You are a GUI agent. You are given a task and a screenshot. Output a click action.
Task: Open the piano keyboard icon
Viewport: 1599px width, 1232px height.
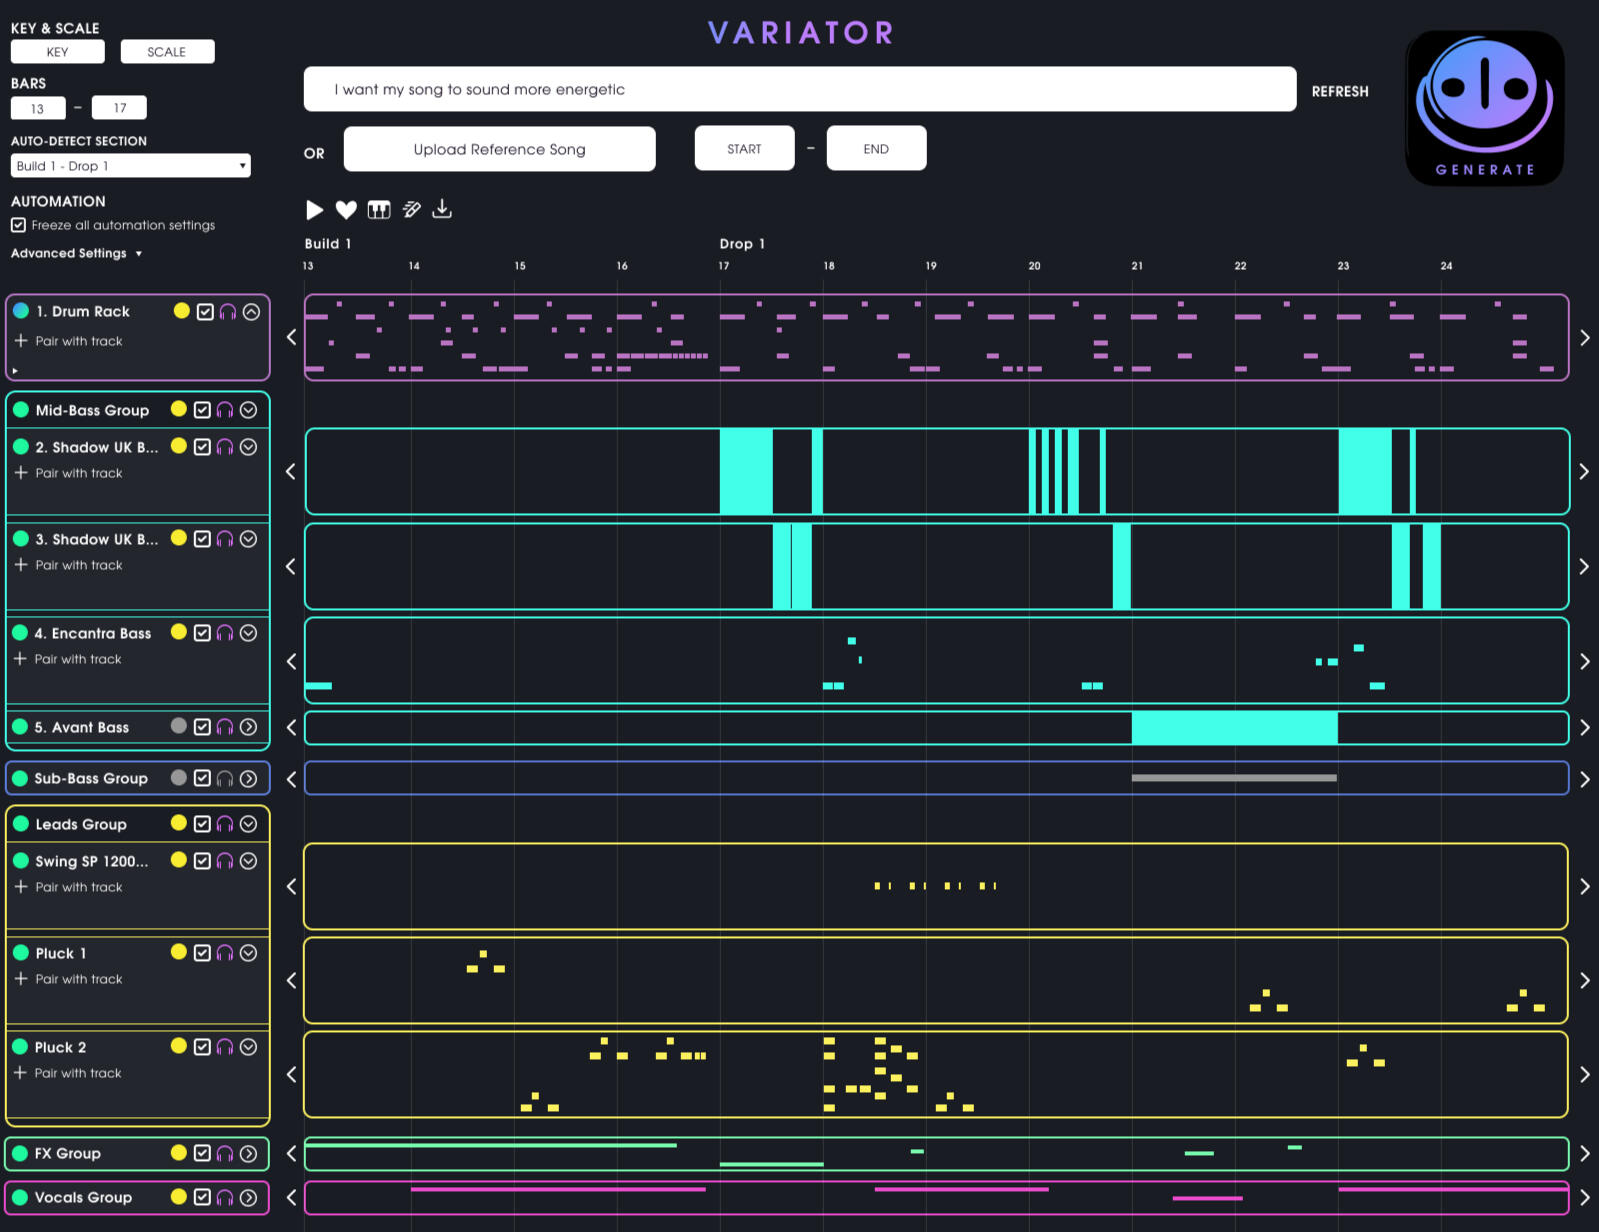tap(379, 210)
